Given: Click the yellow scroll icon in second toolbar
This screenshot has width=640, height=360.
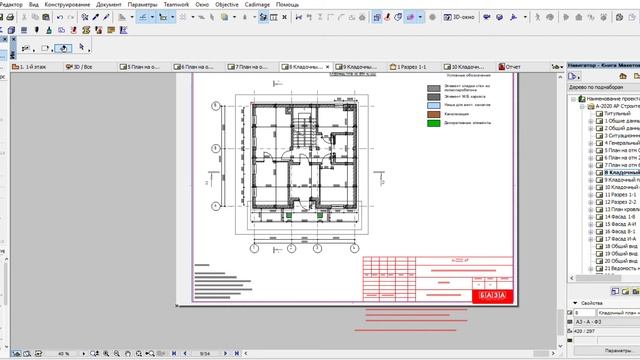Looking at the screenshot, I should (86, 30).
